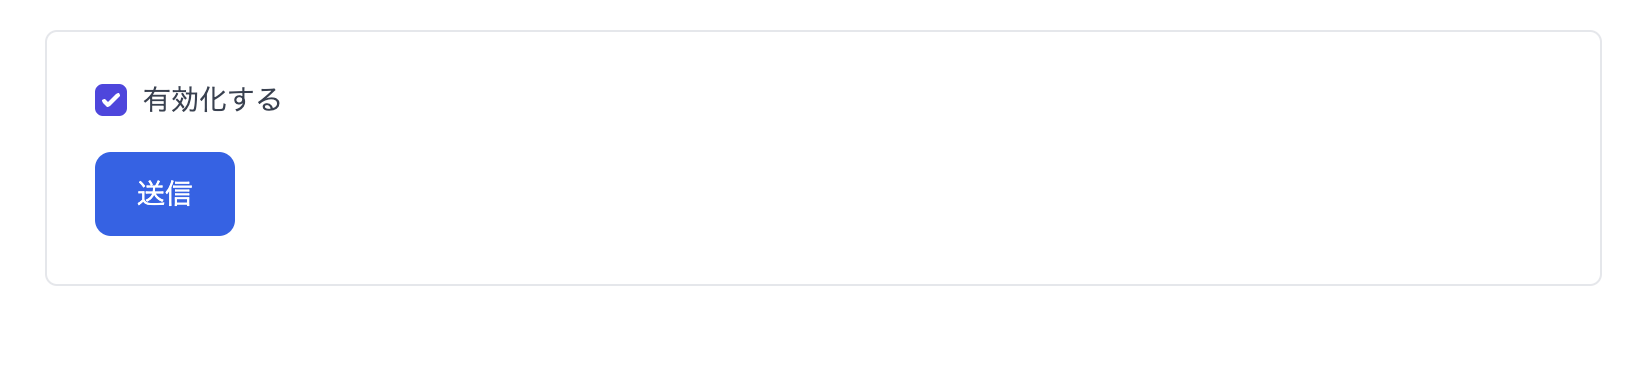The width and height of the screenshot is (1648, 374).
Task: Send the form using the 送信 button
Action: [165, 194]
